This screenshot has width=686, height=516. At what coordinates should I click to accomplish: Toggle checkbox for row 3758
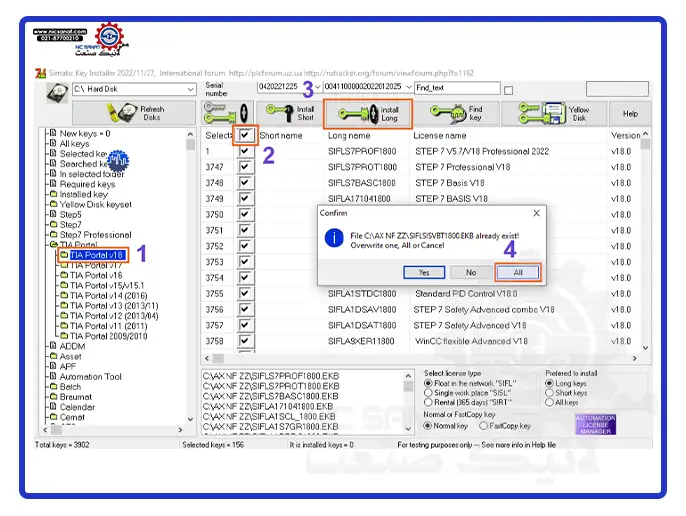pyautogui.click(x=245, y=340)
